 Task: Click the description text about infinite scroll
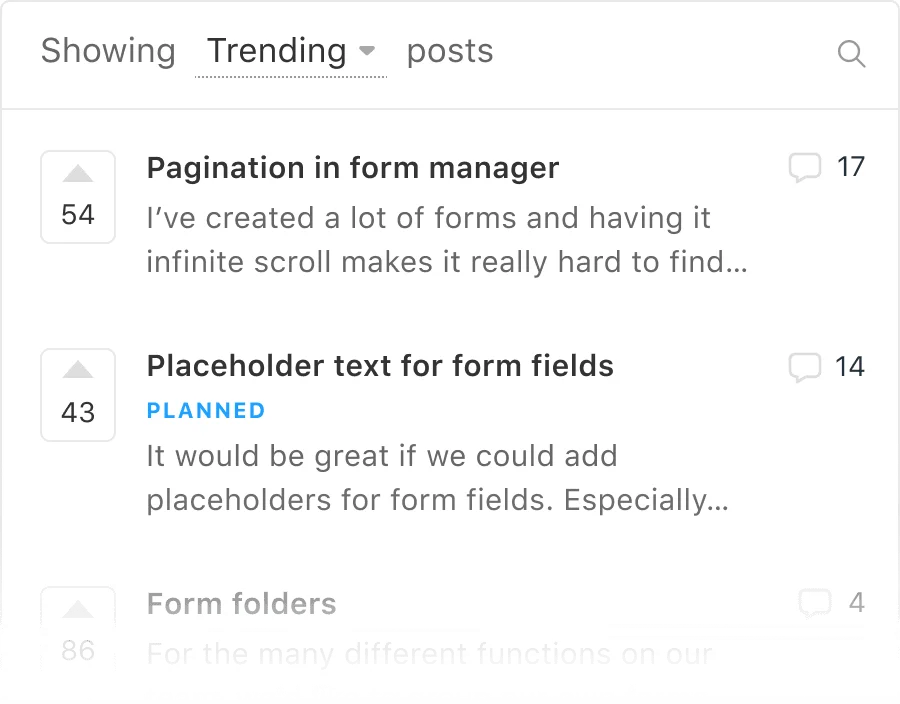point(446,241)
